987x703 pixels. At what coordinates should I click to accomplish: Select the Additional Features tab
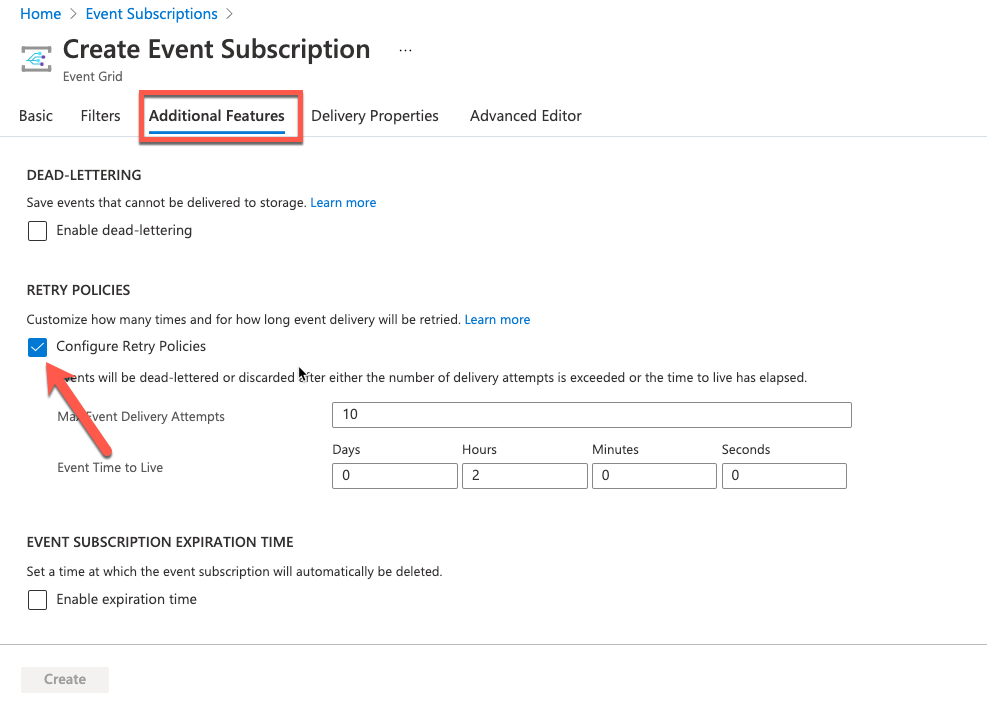217,116
